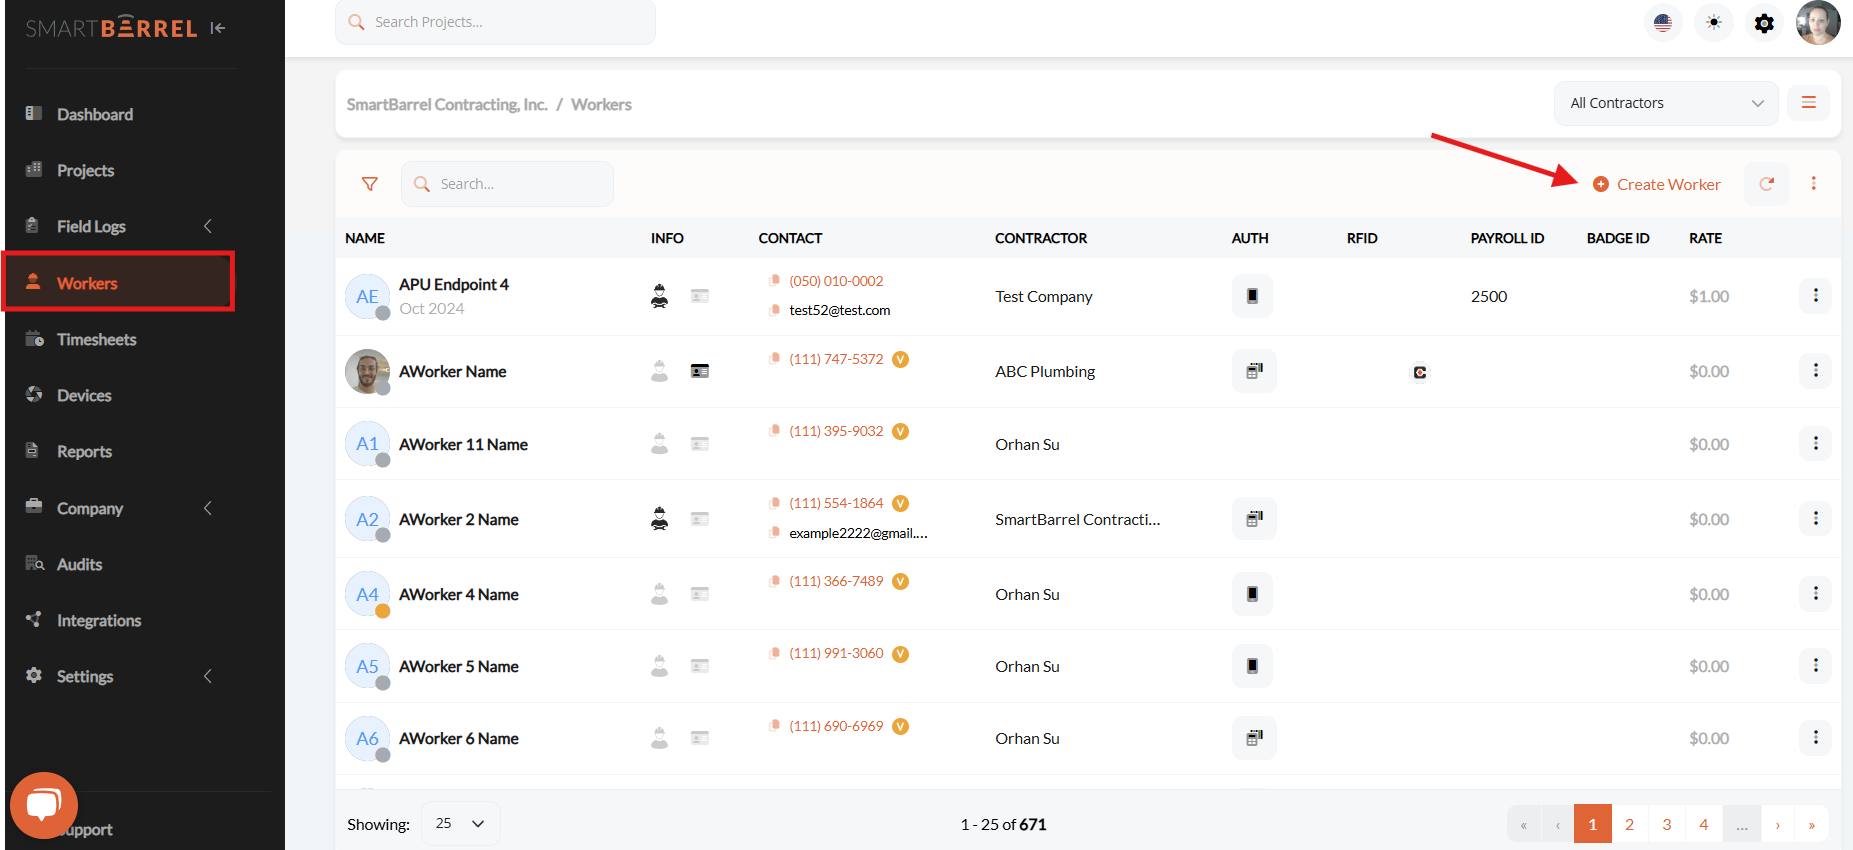This screenshot has width=1853, height=850.
Task: Click the ID card icon for AWorker Name
Action: (700, 371)
